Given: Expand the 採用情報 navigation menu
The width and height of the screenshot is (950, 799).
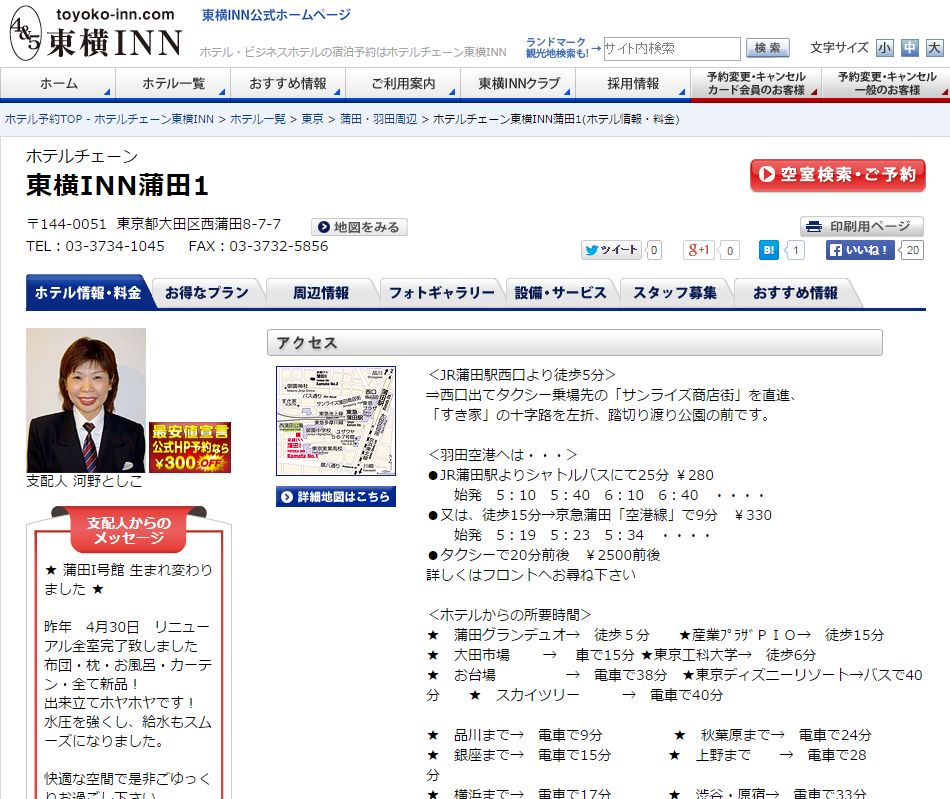Looking at the screenshot, I should point(633,84).
